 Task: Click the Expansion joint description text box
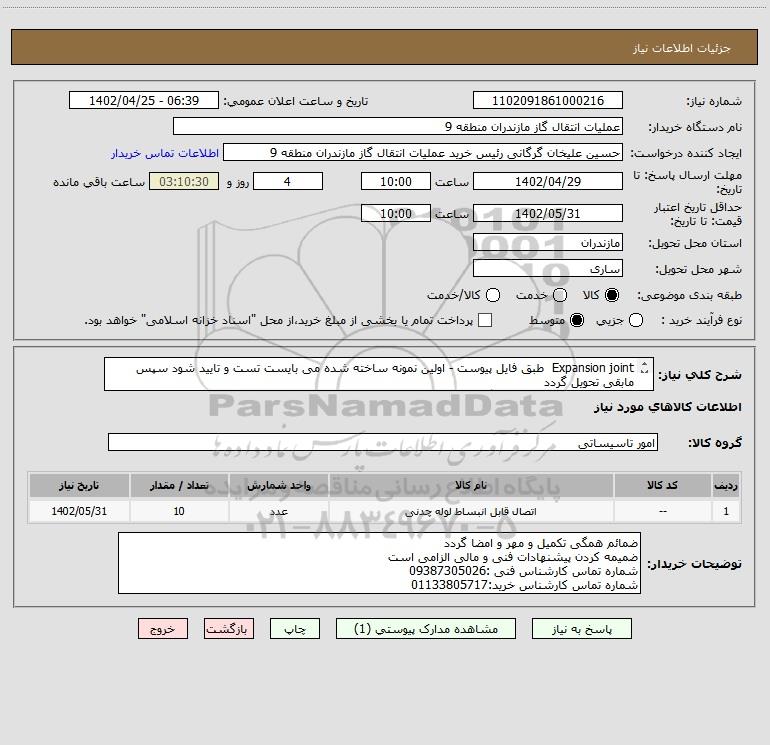click(379, 375)
